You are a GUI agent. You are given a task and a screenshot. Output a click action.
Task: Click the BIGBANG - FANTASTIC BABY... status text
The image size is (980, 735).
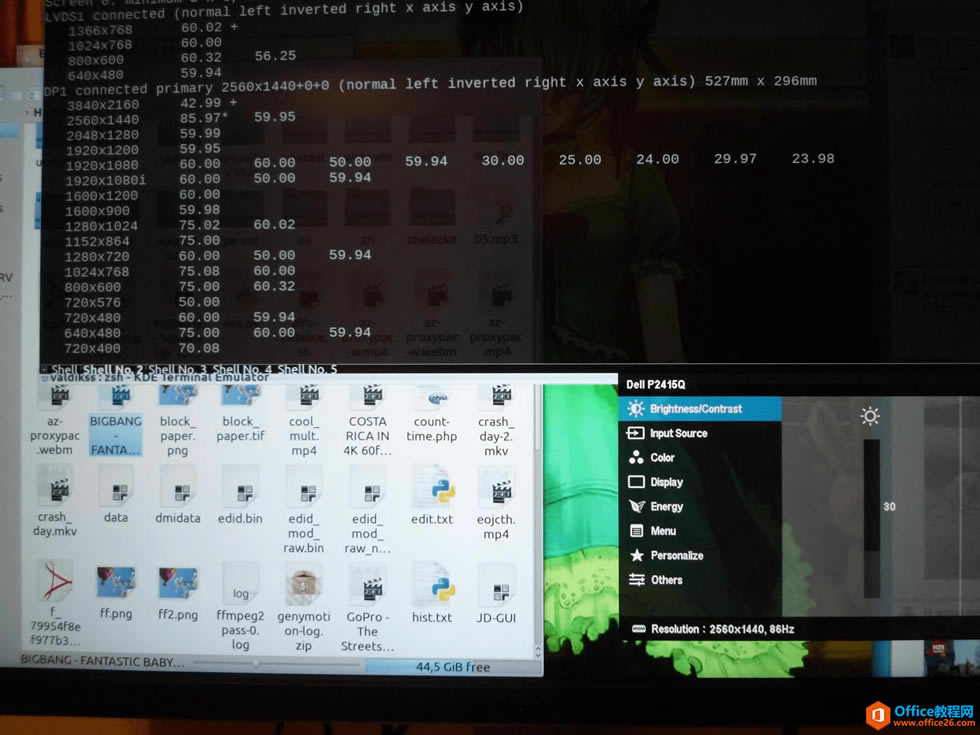pyautogui.click(x=102, y=661)
